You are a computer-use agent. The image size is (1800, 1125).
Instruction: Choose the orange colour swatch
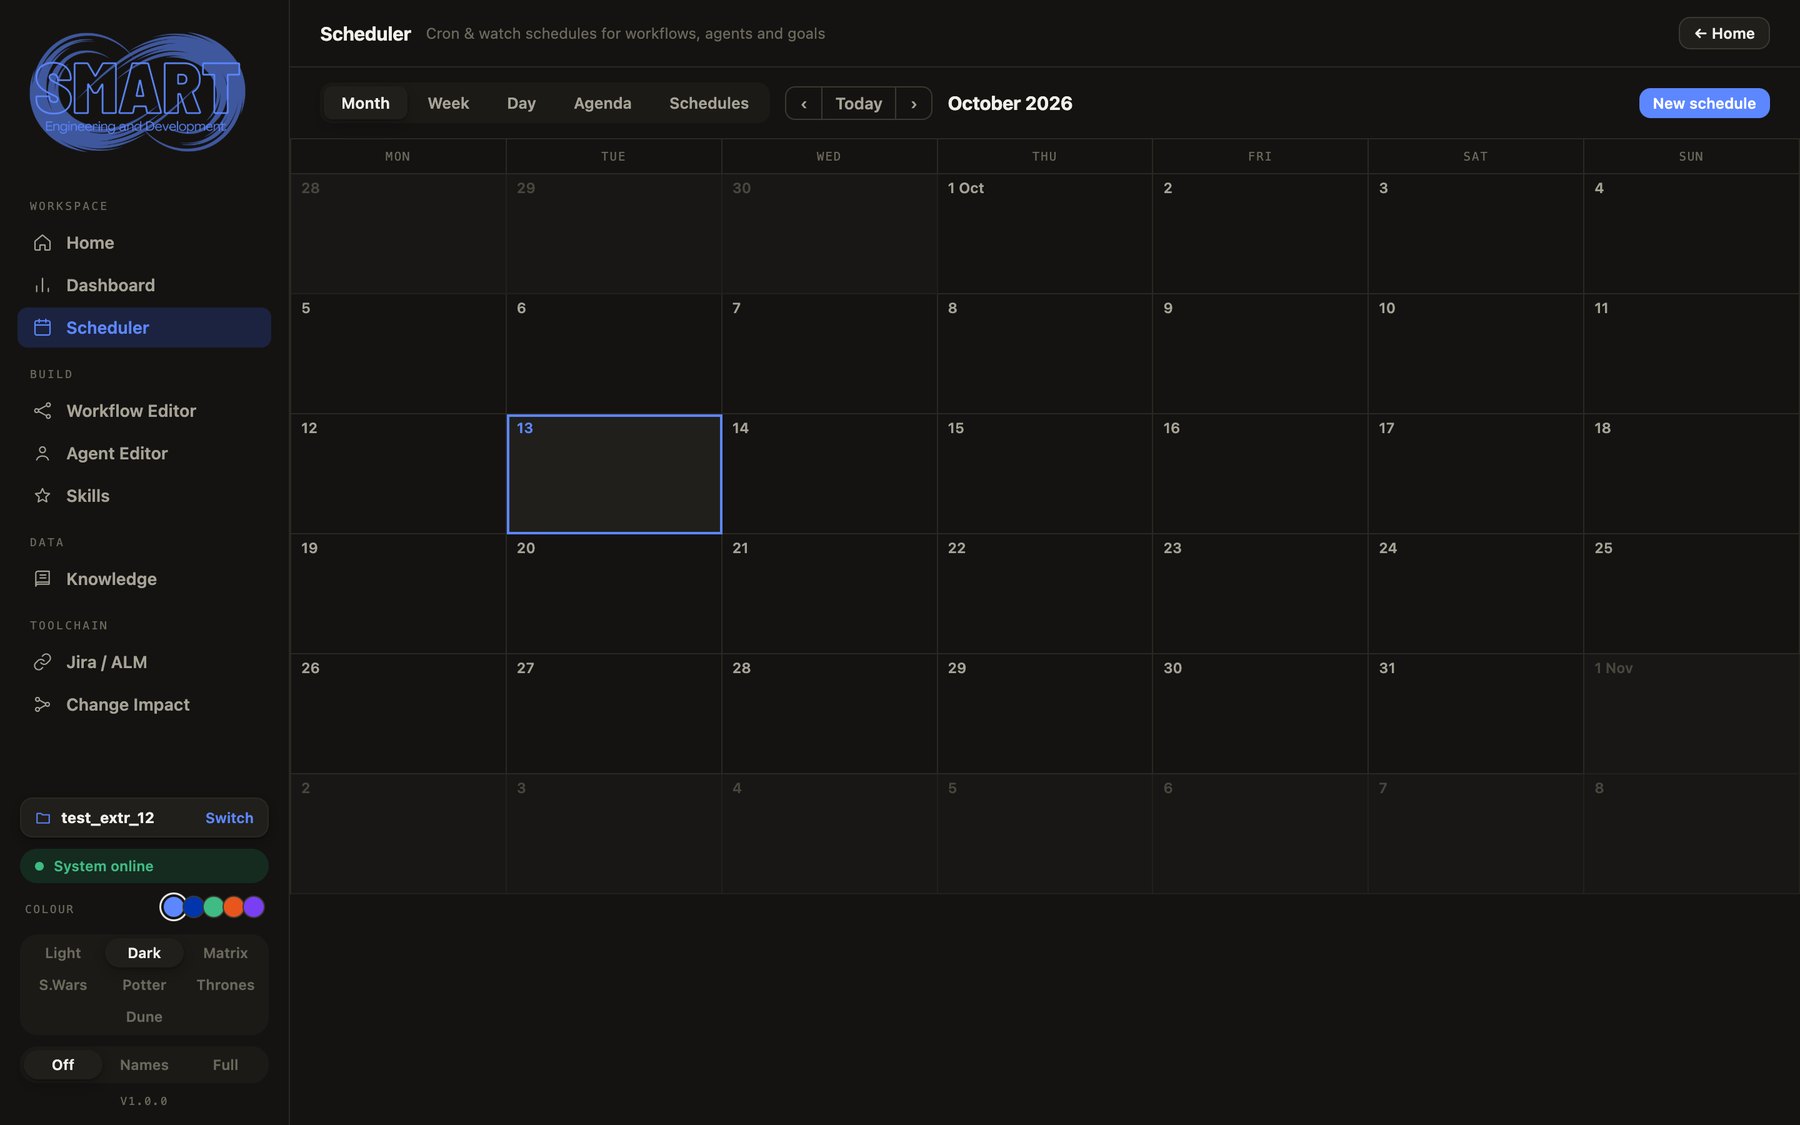click(233, 907)
